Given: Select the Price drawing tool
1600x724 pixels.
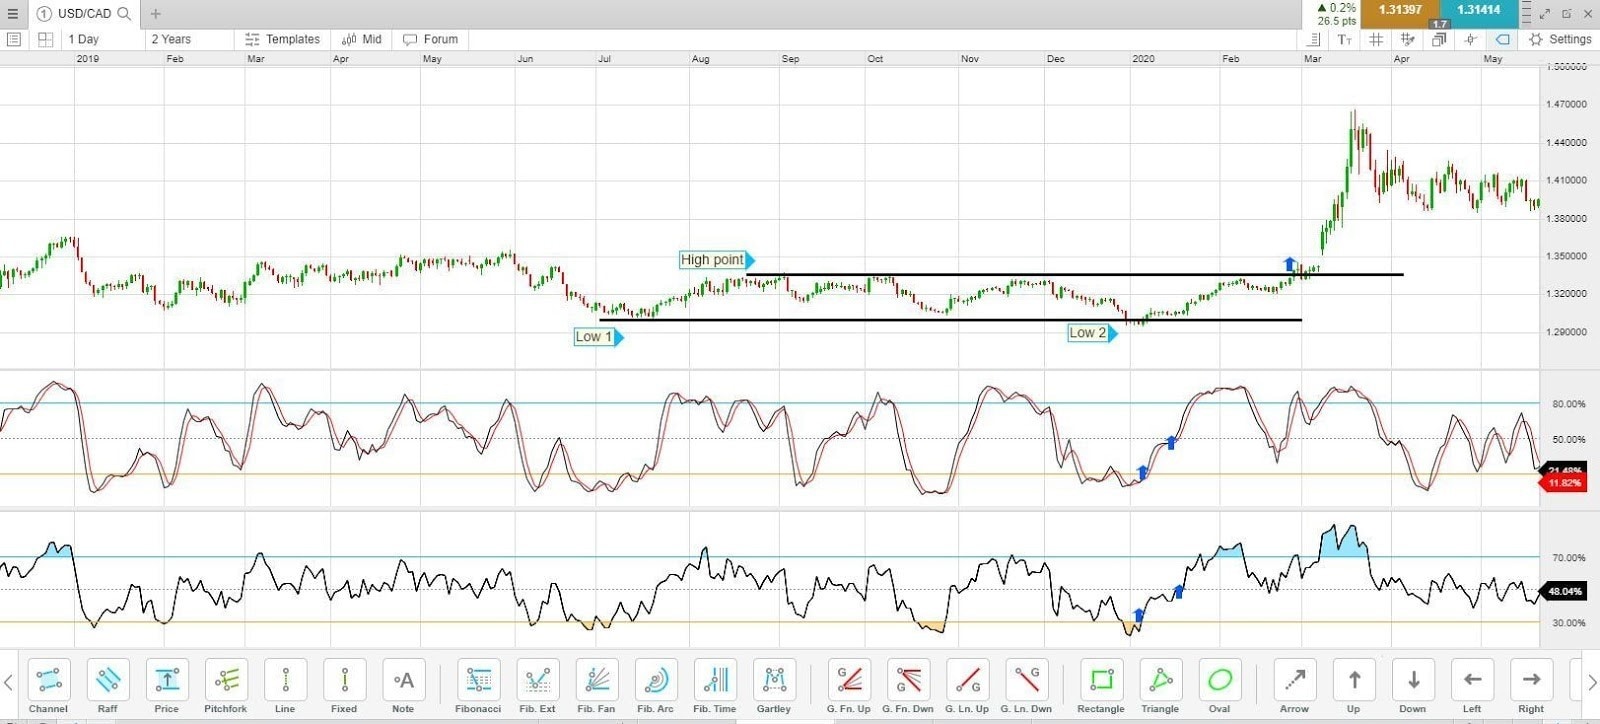Looking at the screenshot, I should coord(167,686).
